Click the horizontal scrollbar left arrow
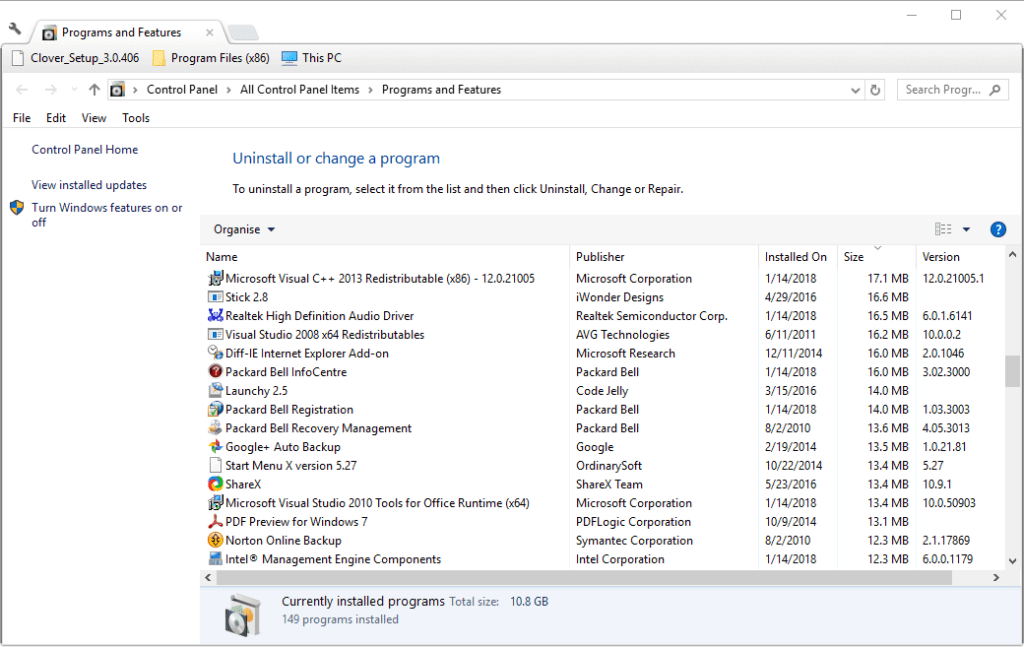This screenshot has height=647, width=1024. 208,578
